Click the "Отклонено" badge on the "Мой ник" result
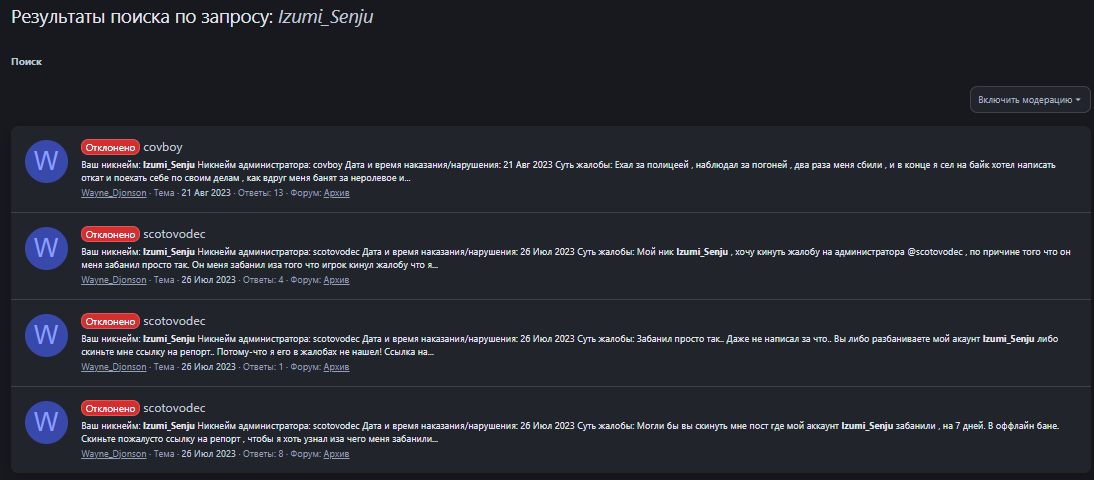 click(x=110, y=234)
